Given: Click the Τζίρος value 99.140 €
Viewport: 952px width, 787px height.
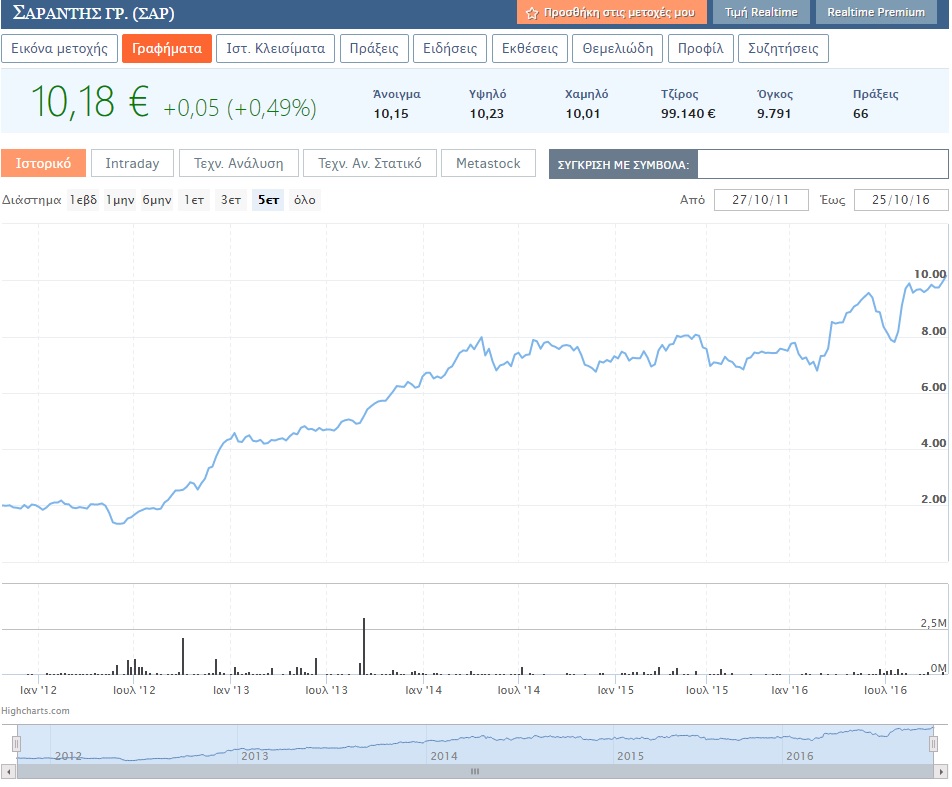Looking at the screenshot, I should (688, 114).
